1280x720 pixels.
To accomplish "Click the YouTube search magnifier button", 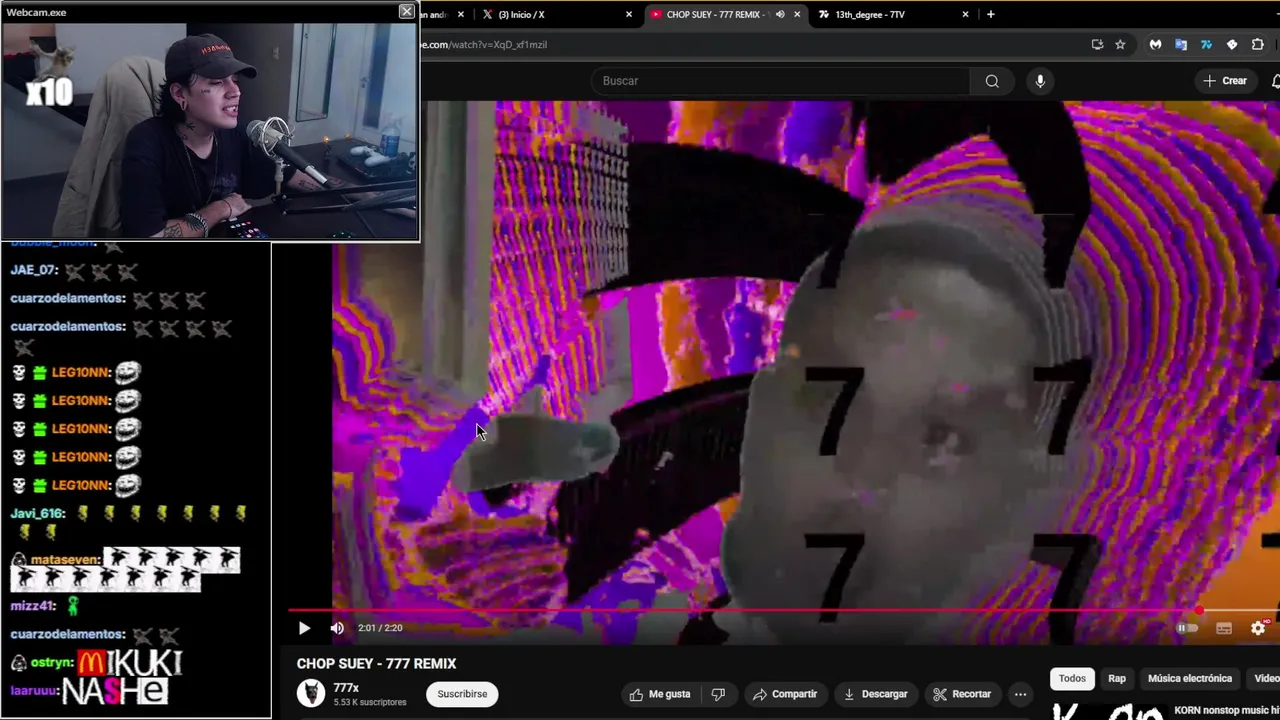I will pyautogui.click(x=992, y=81).
